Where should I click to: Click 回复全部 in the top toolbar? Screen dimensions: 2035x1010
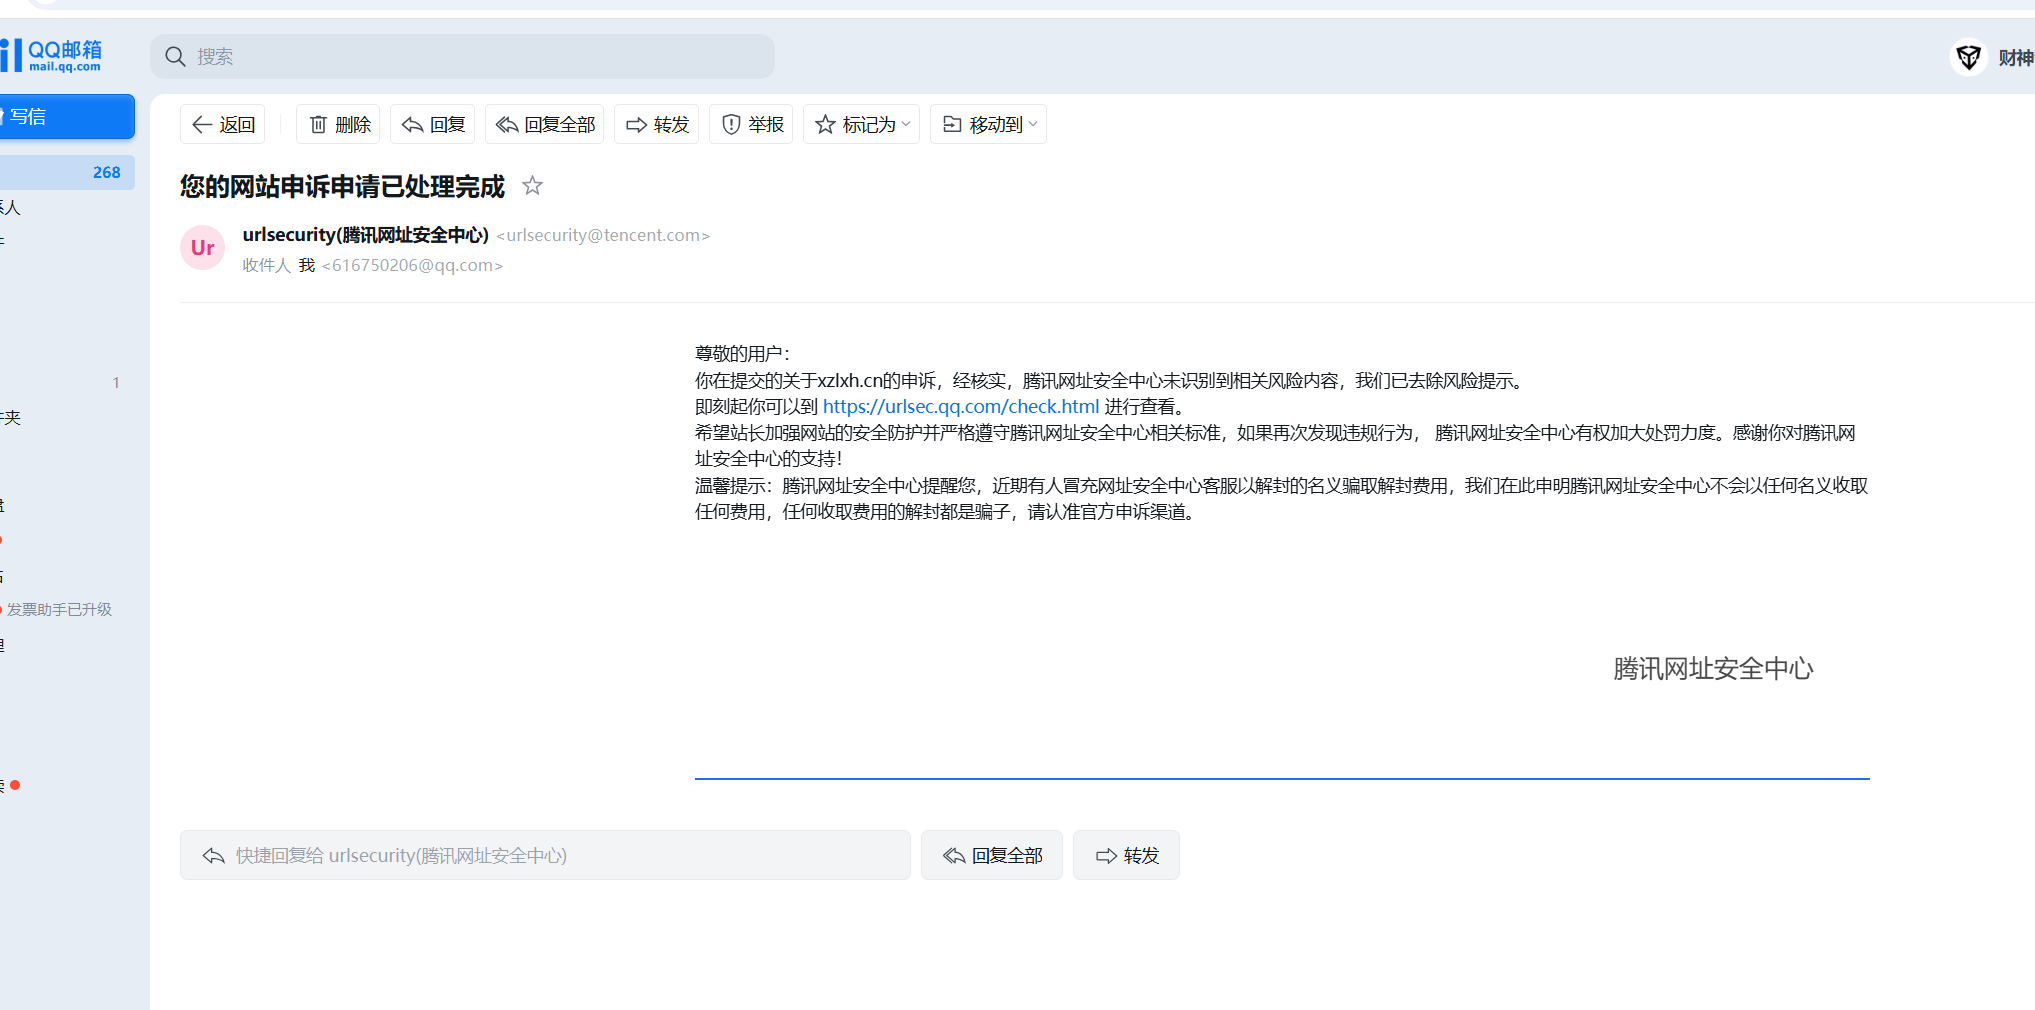point(545,124)
